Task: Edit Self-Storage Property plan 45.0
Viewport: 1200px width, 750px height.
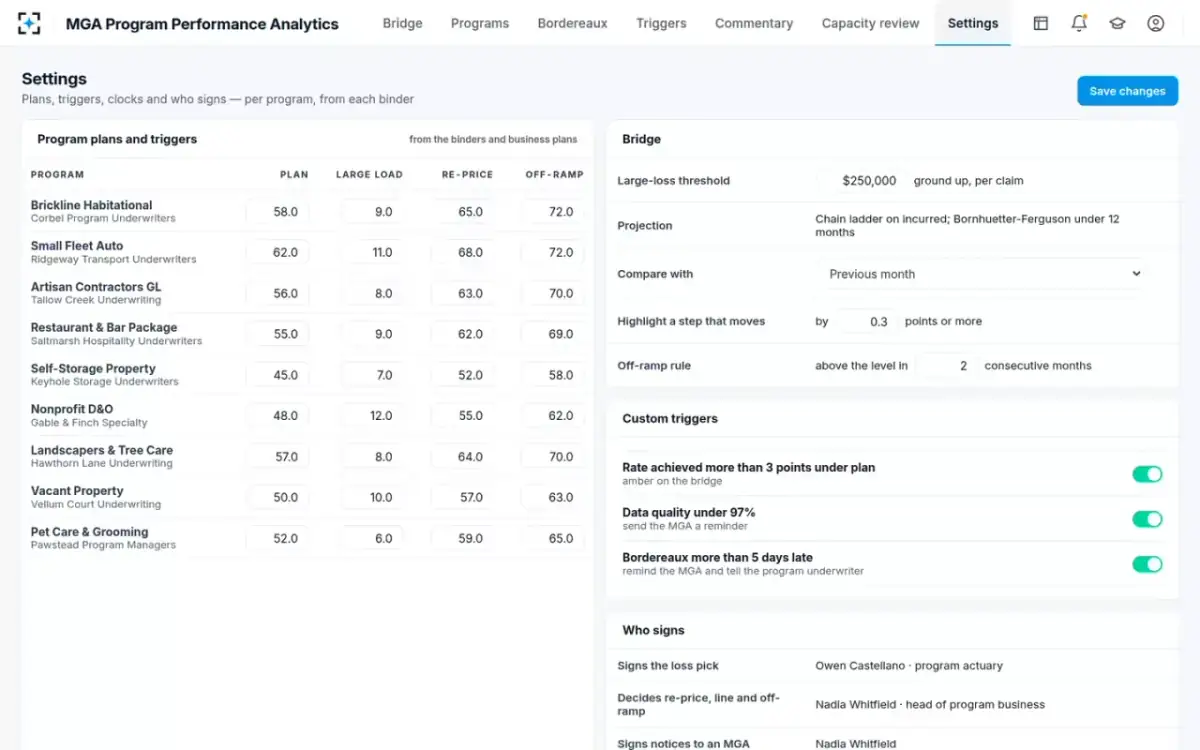Action: (278, 375)
